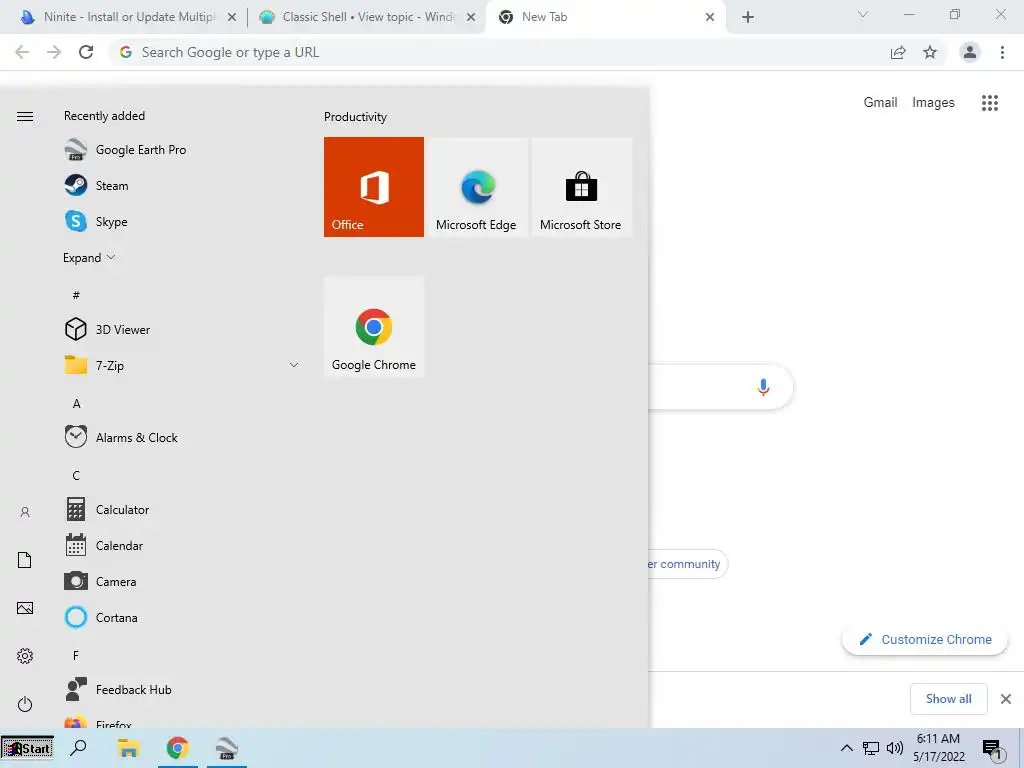Click the share page icon in Chrome
Screen dimensions: 1024x768
(898, 52)
